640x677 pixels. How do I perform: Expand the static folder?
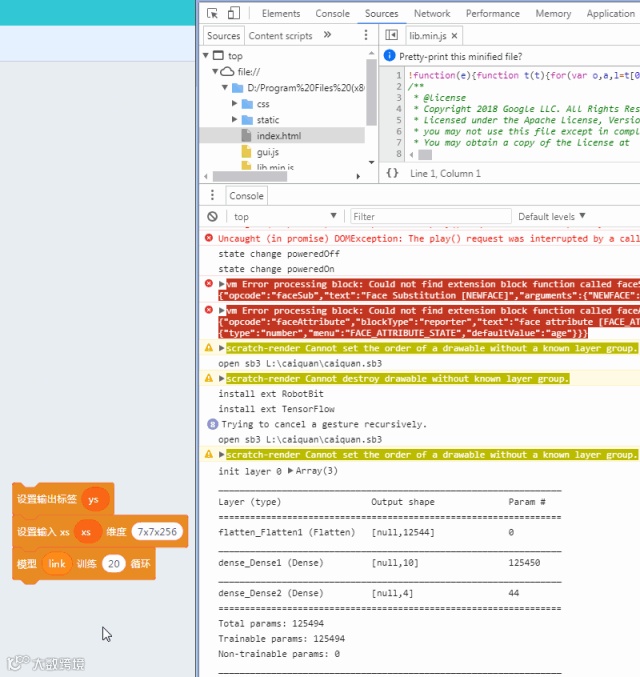234,120
